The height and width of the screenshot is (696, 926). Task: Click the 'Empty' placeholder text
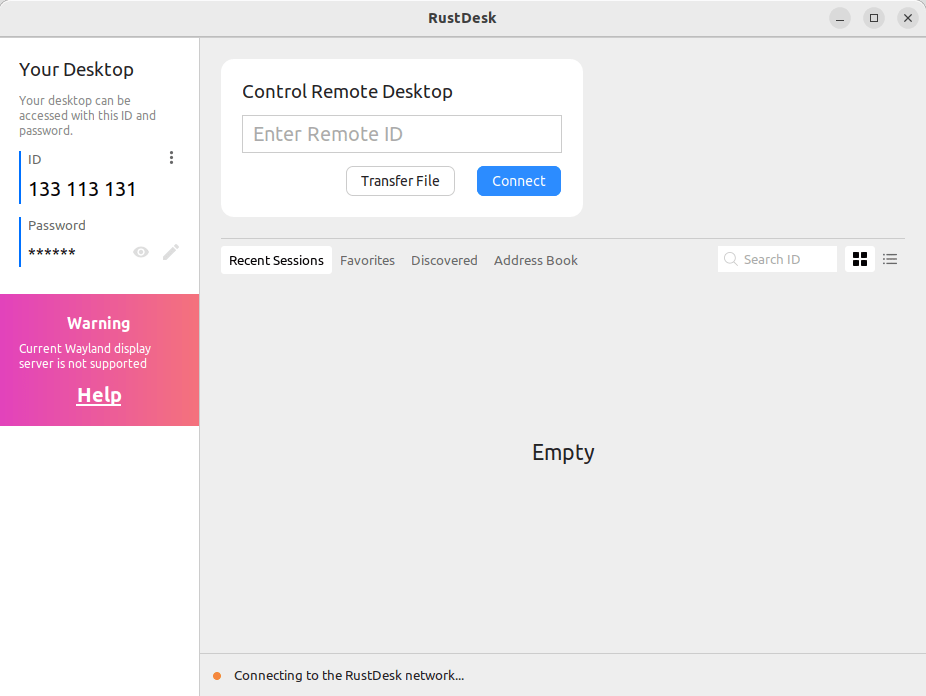click(563, 453)
